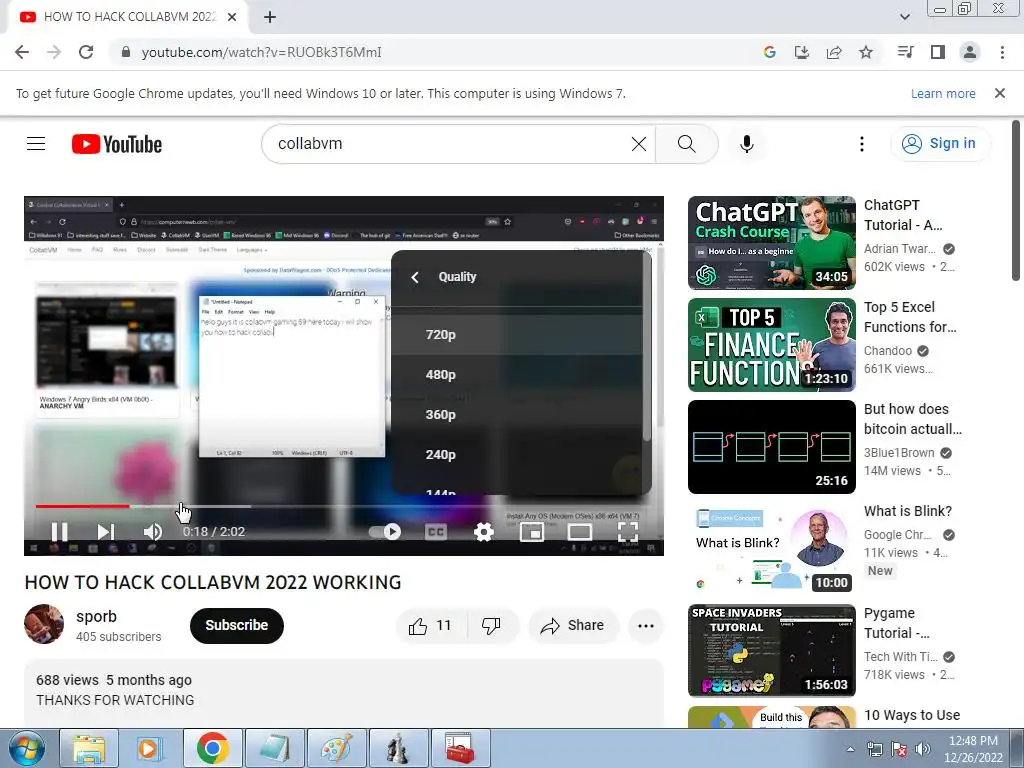Clear the search query with X
The height and width of the screenshot is (768, 1024).
639,144
